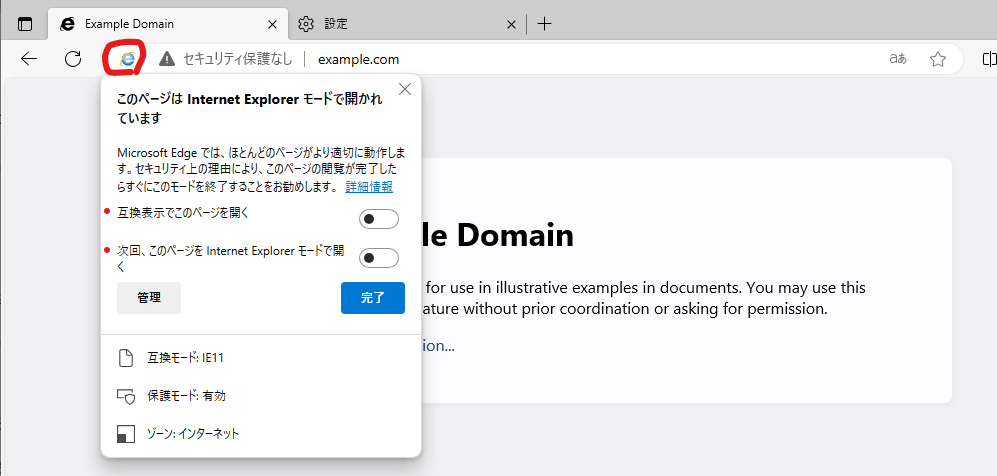Open the tab actions menu icon

pos(24,24)
